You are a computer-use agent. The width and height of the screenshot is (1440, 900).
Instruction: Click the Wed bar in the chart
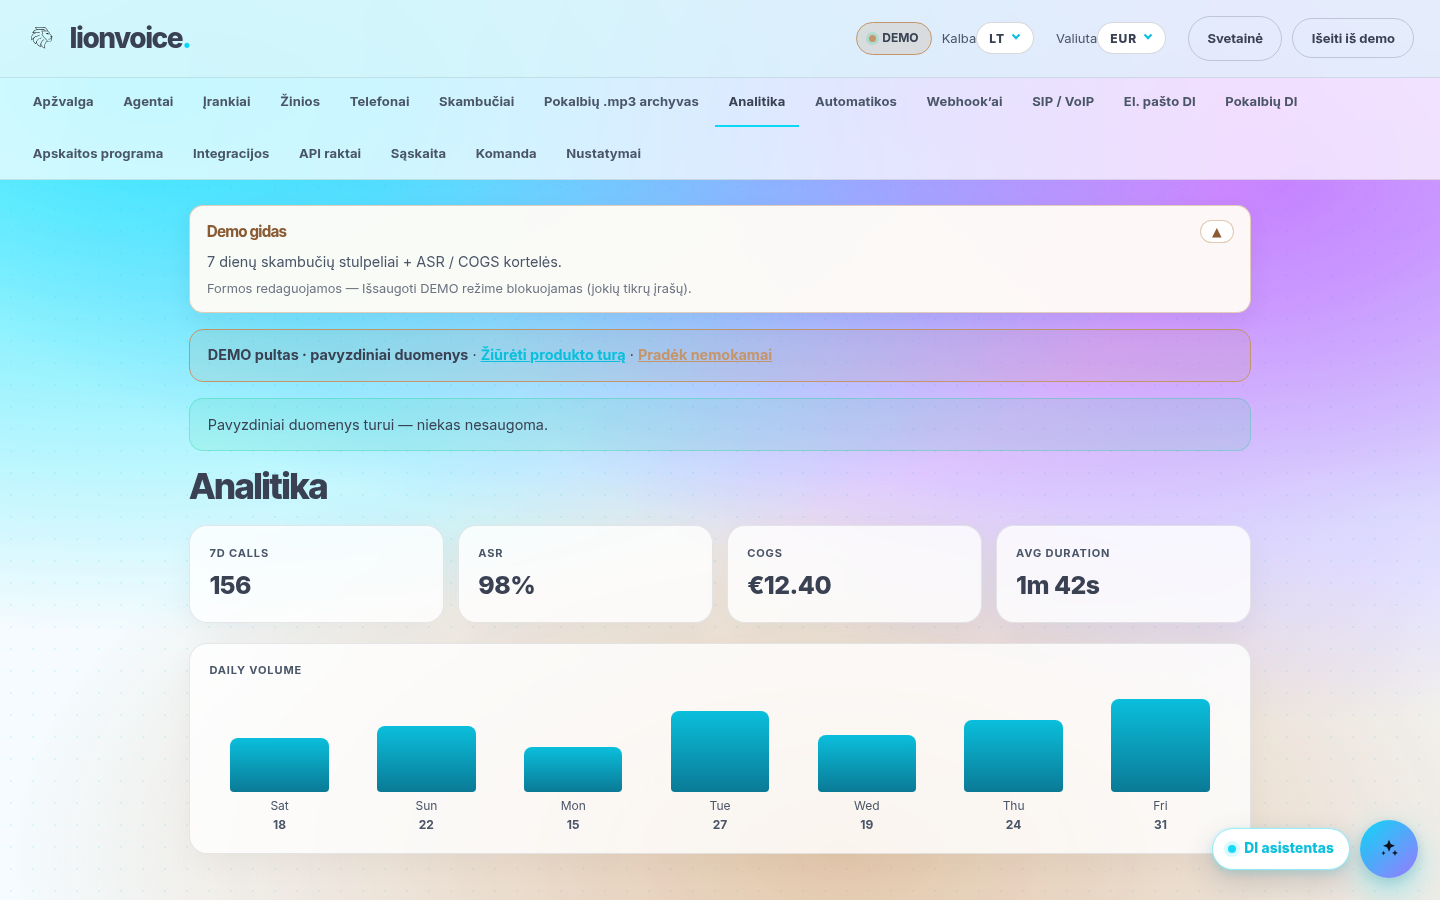(x=867, y=763)
